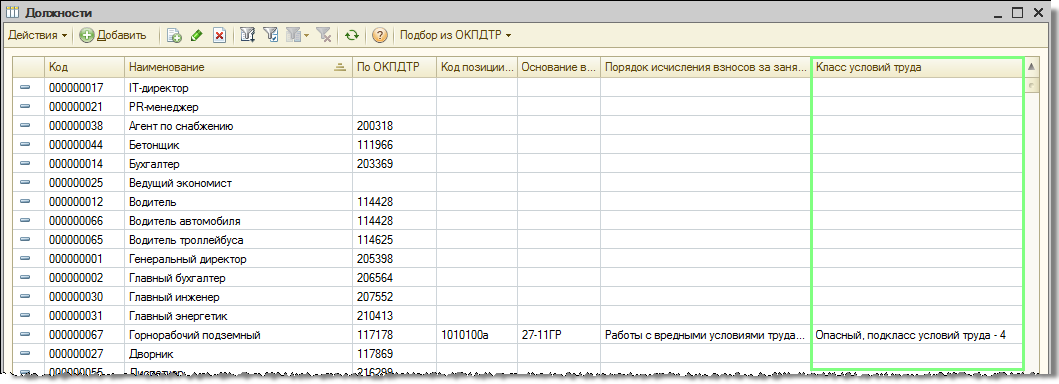Click the row marker icon for IT-директор
Image resolution: width=1059 pixels, height=384 pixels.
(x=26, y=88)
